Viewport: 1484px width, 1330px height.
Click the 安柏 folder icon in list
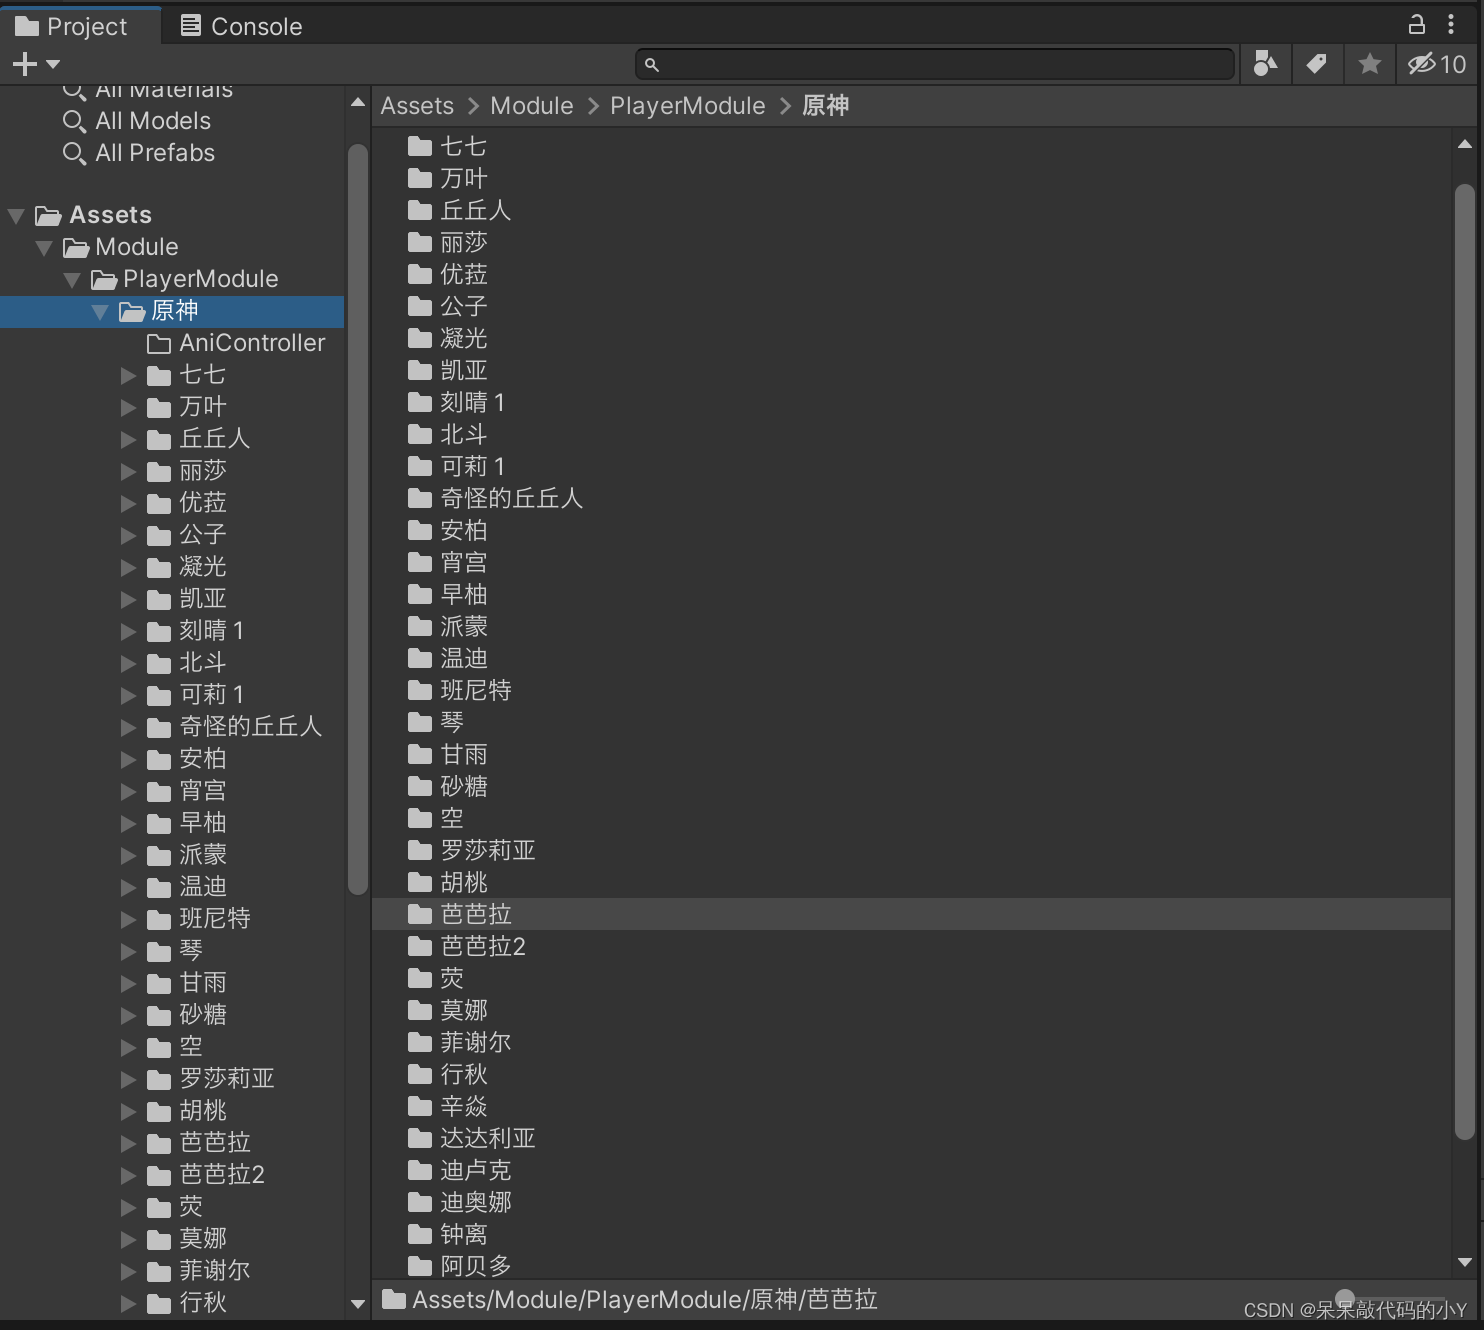click(x=420, y=531)
